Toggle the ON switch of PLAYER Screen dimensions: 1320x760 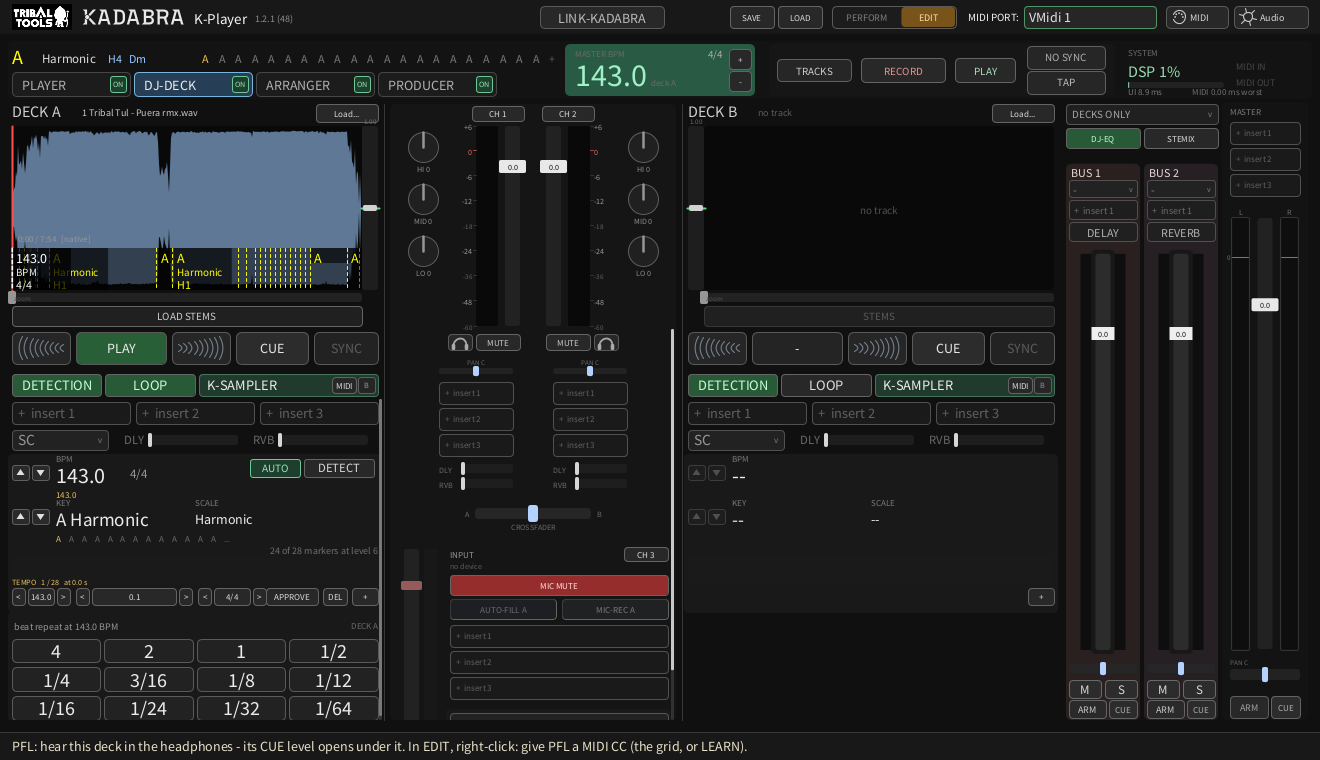pyautogui.click(x=118, y=85)
